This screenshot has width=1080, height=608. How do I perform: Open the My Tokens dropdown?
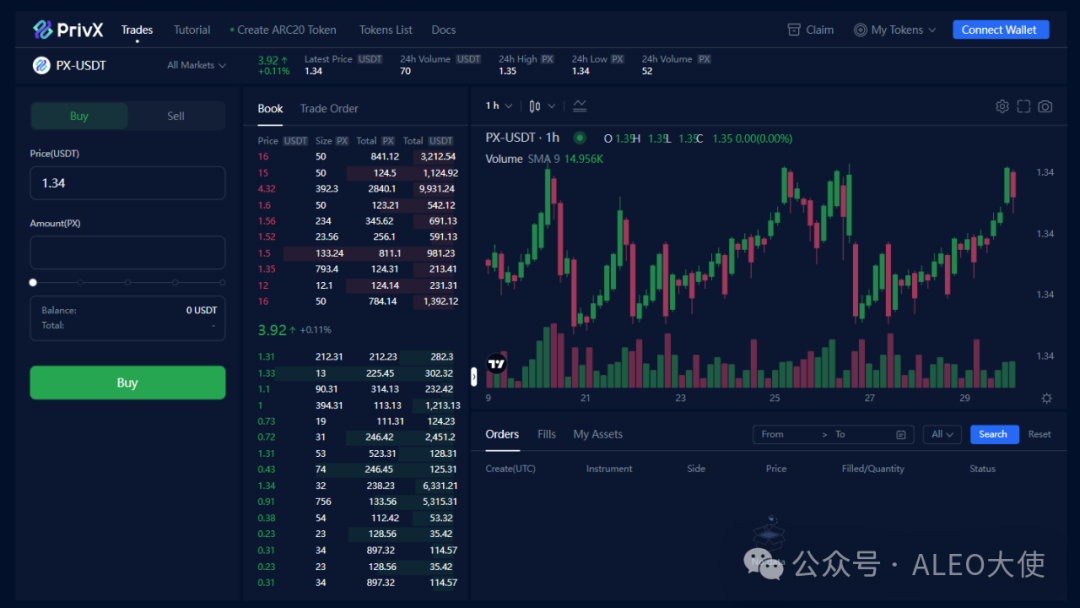pyautogui.click(x=895, y=30)
